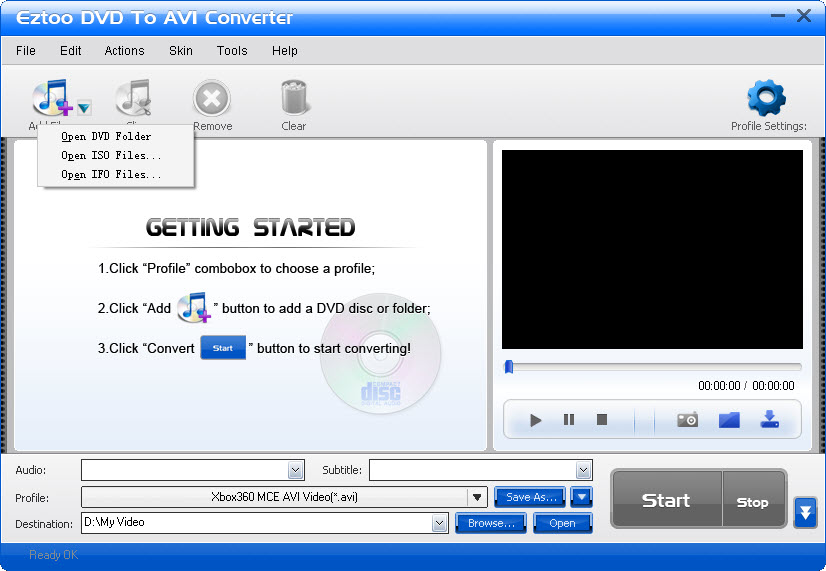Viewport: 826px width, 571px height.
Task: Choose Open IFO Files... menu entry
Action: coord(111,174)
